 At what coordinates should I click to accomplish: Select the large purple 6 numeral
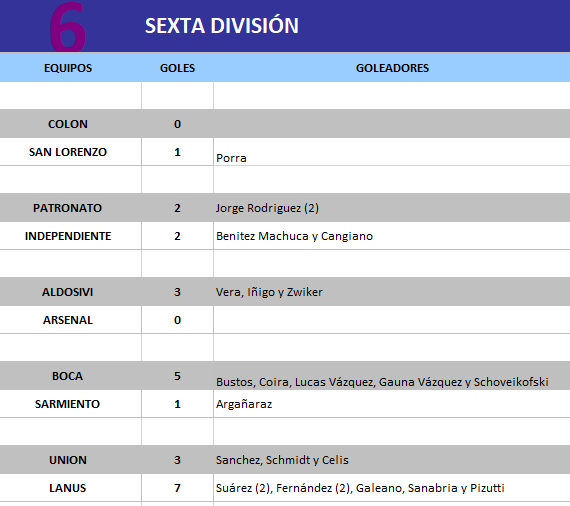pos(68,27)
